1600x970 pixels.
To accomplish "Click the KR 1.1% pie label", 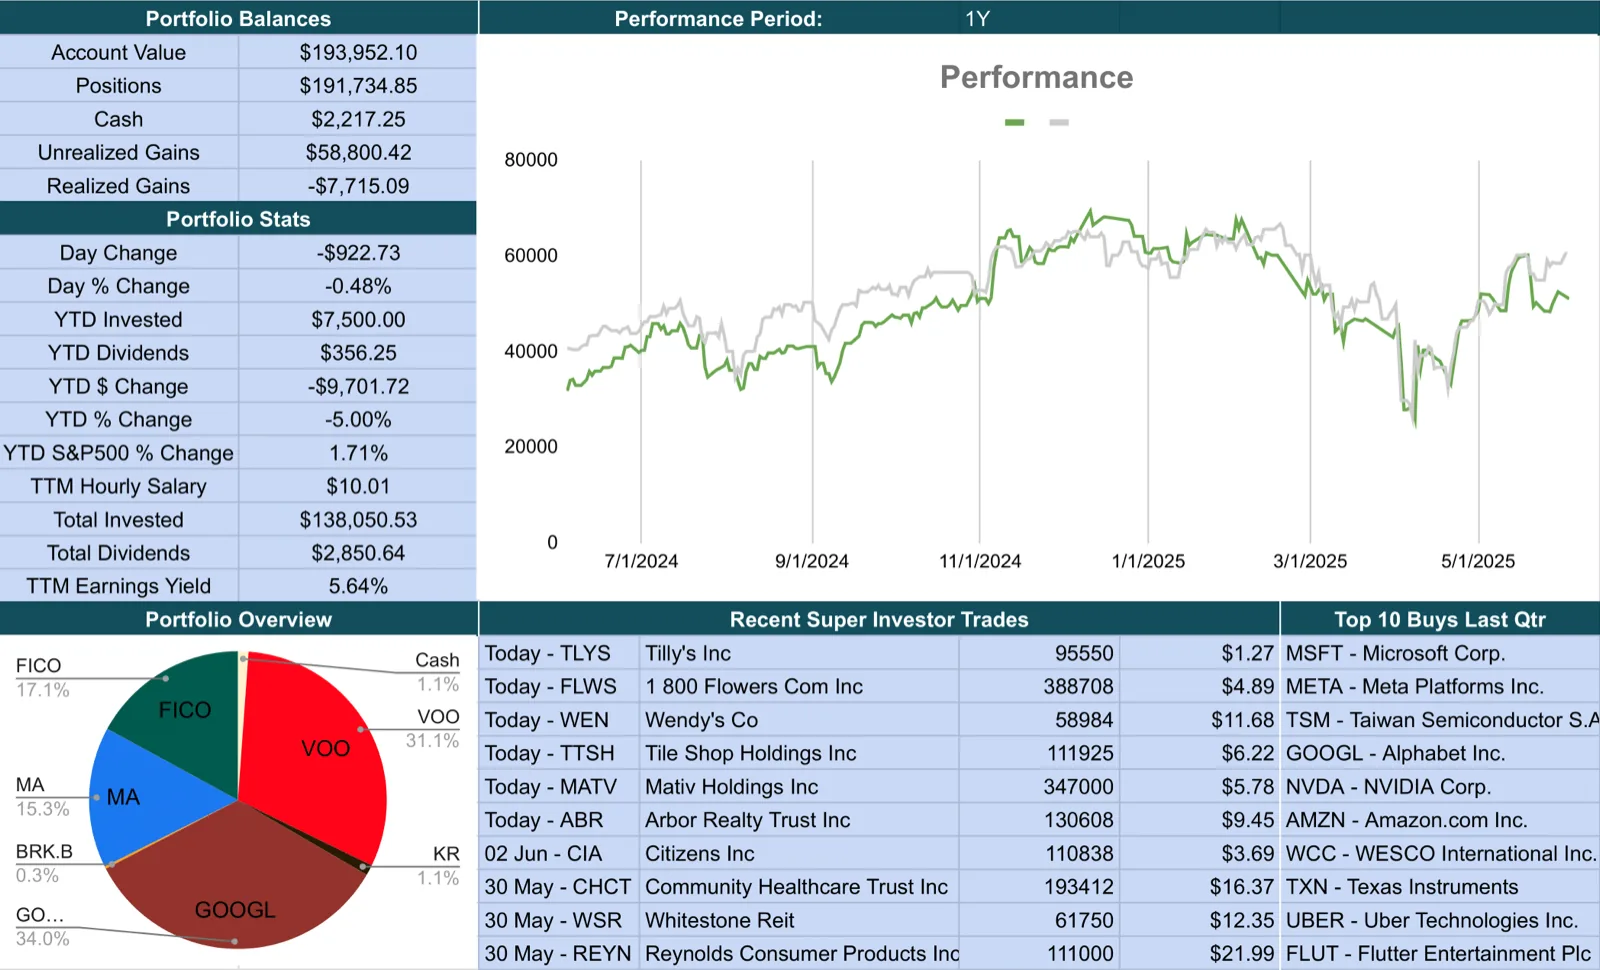I will 440,865.
